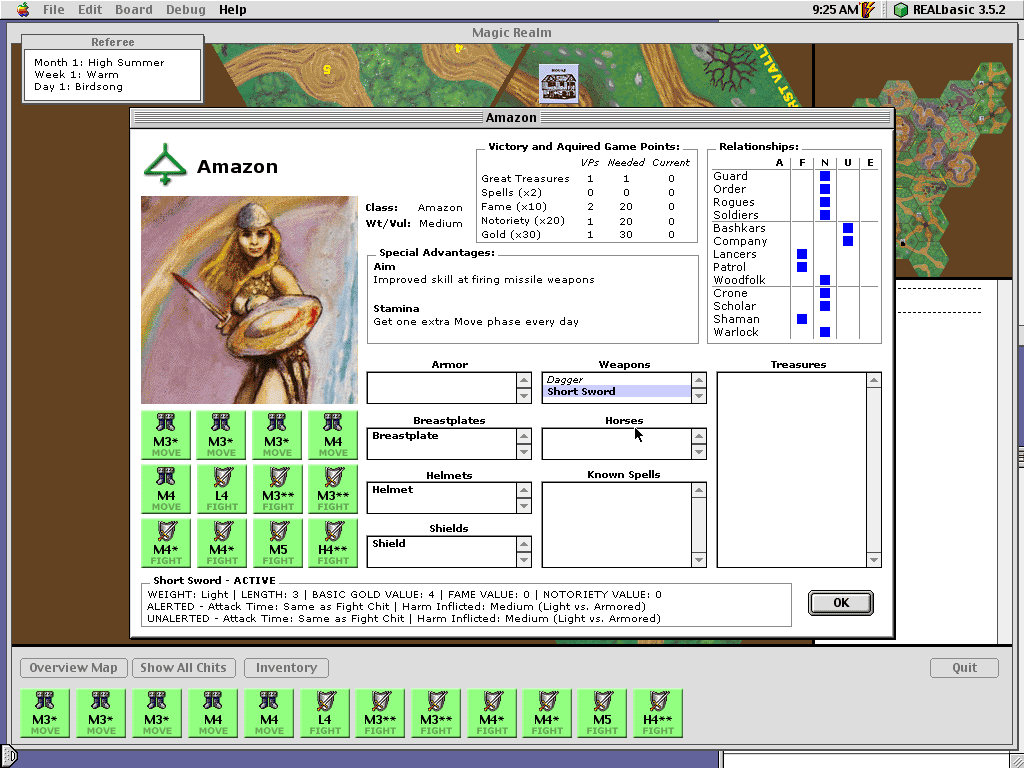1024x768 pixels.
Task: Click Show All Chits button
Action: (184, 667)
